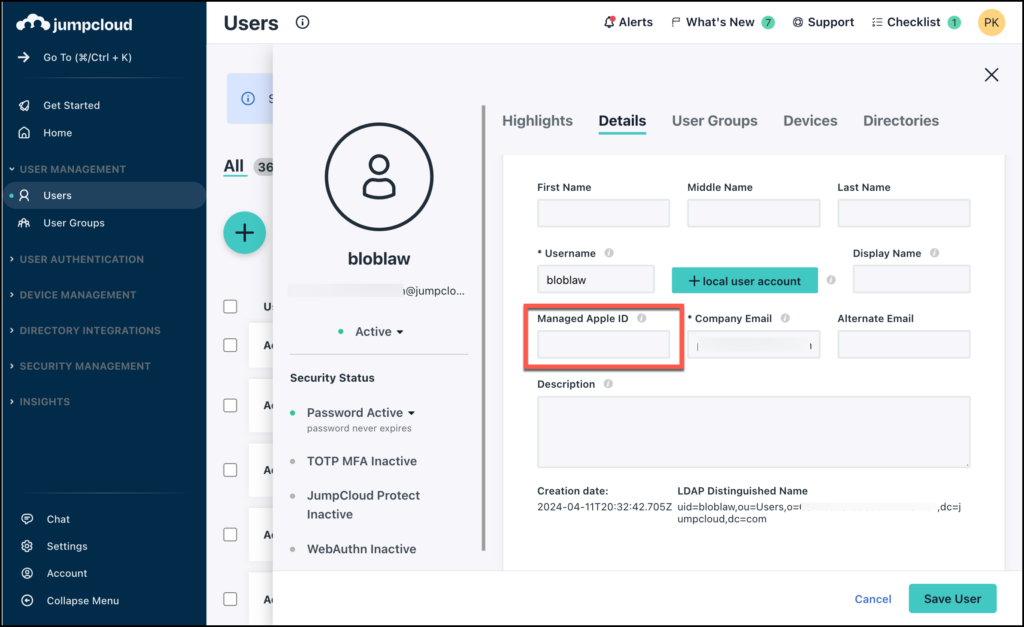Viewport: 1024px width, 627px height.
Task: Switch to the Details tab
Action: 622,121
